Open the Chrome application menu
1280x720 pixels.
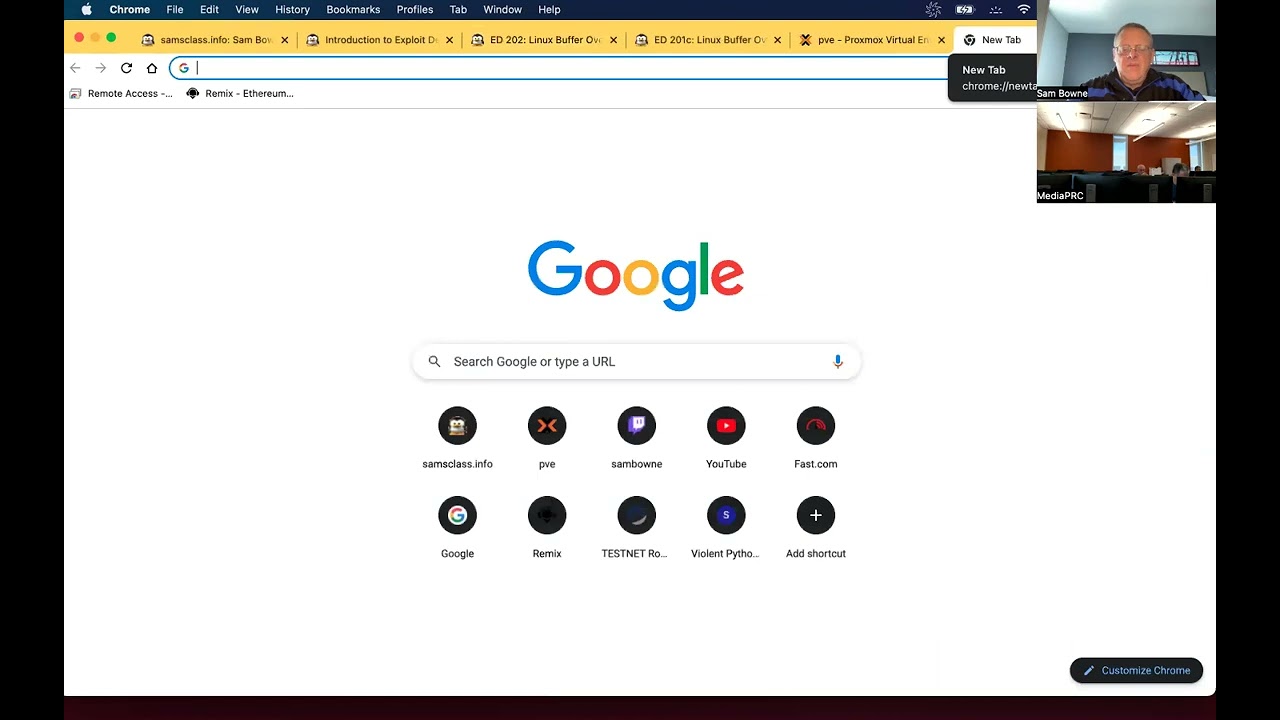pos(129,9)
